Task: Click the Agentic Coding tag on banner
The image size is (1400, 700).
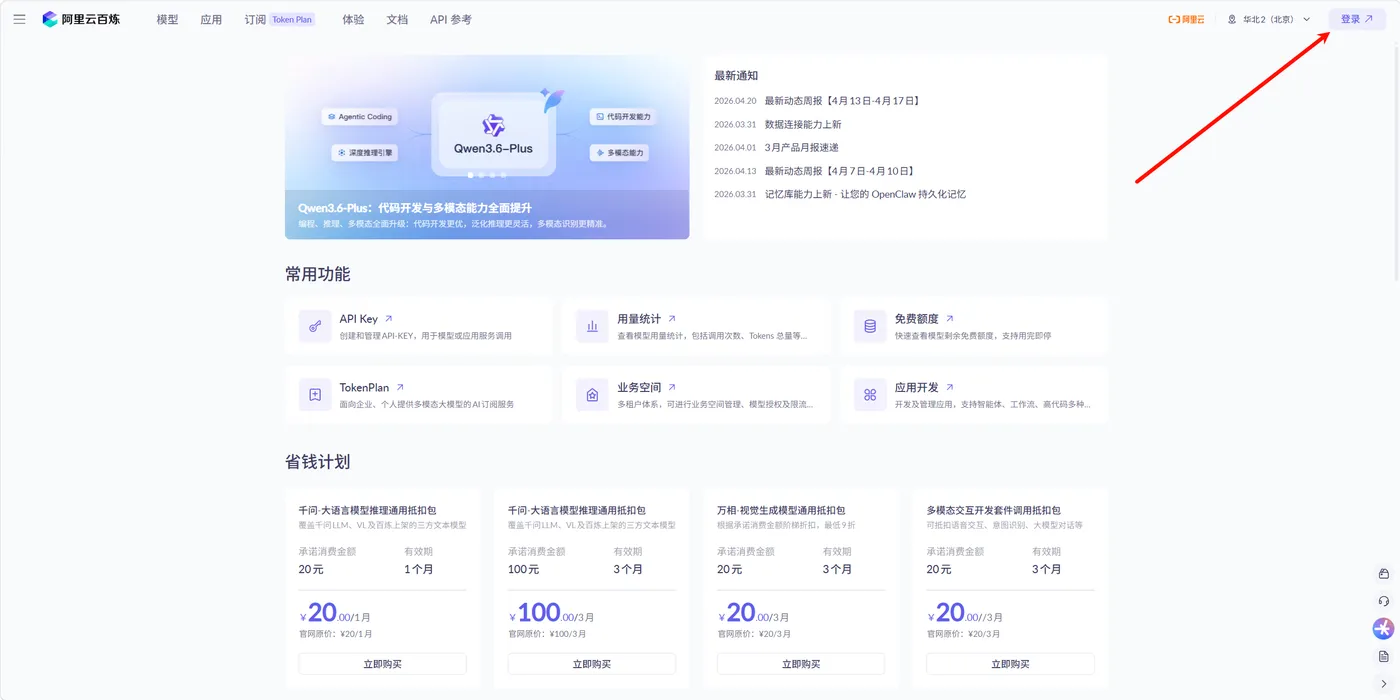Action: (359, 117)
